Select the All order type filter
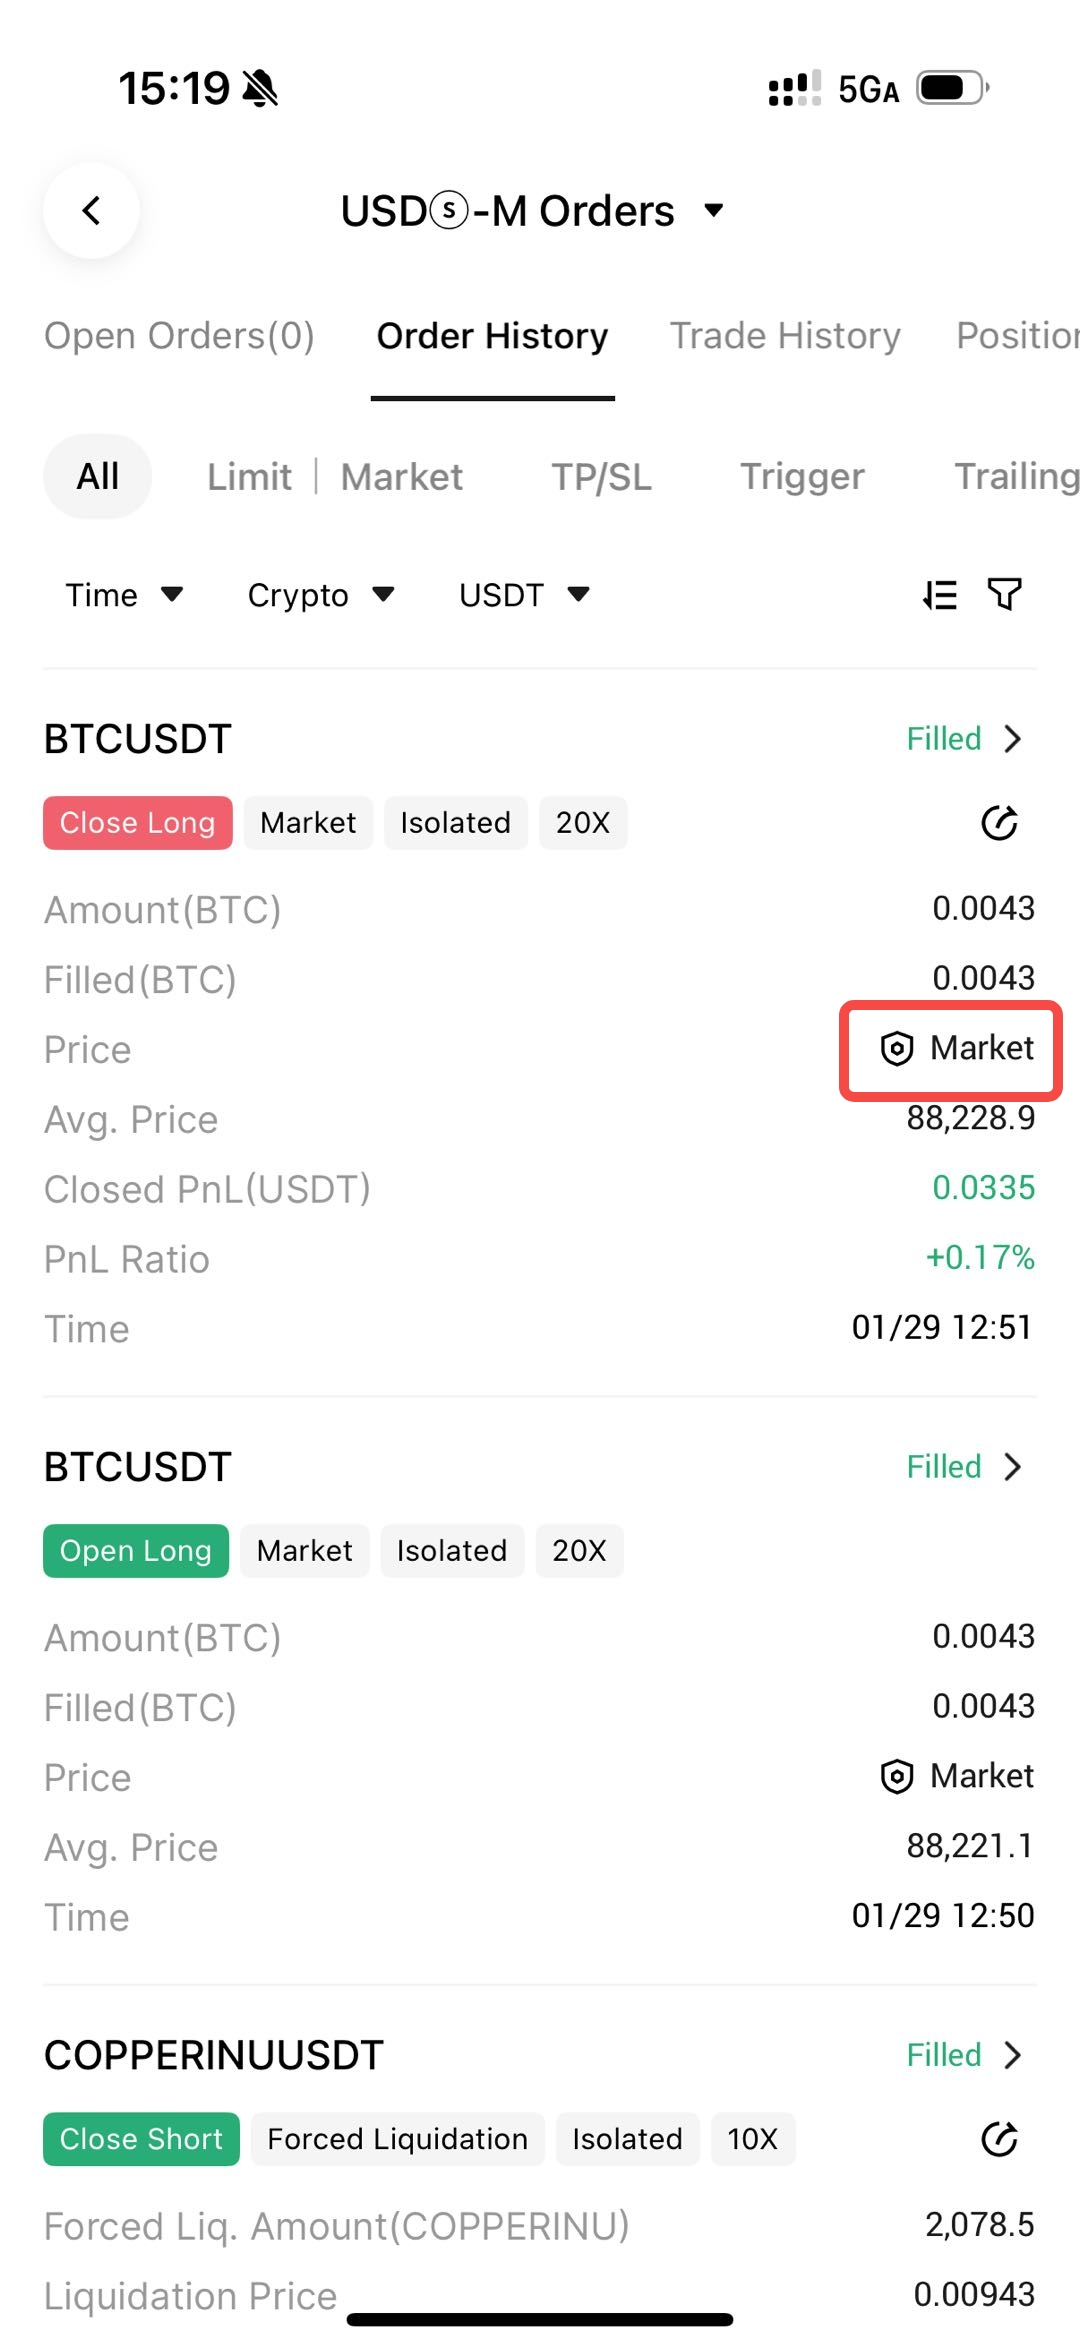 98,477
